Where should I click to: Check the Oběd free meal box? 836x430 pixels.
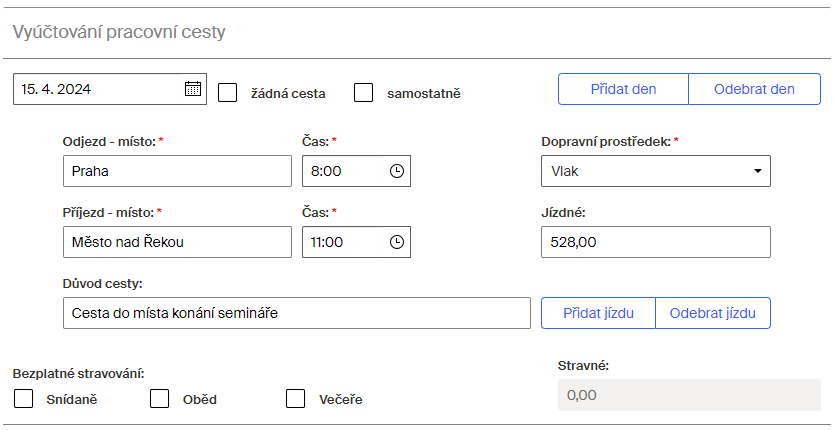(x=159, y=399)
